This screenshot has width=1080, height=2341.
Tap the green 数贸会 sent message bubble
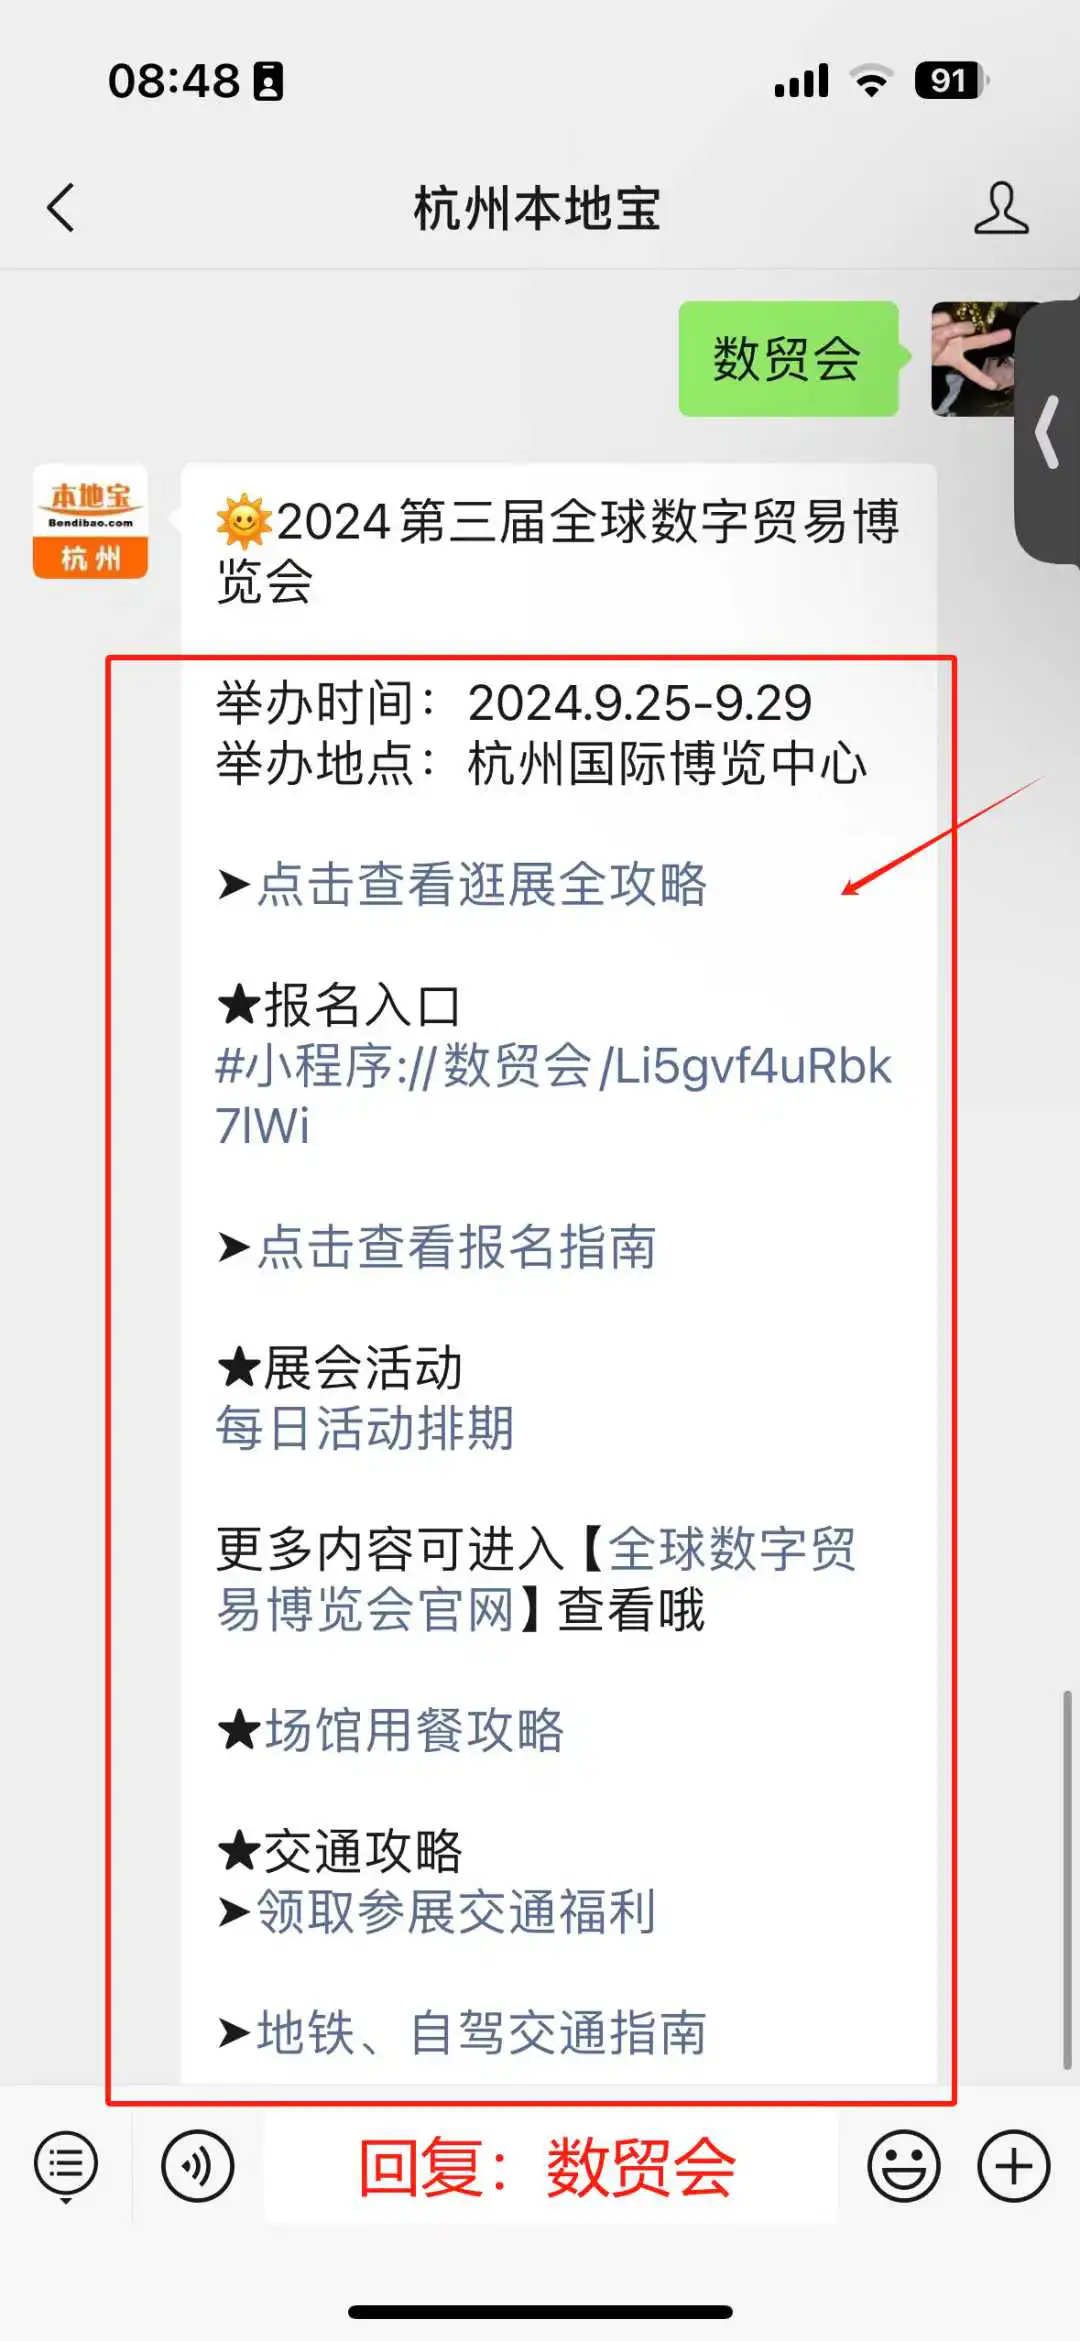[x=788, y=359]
